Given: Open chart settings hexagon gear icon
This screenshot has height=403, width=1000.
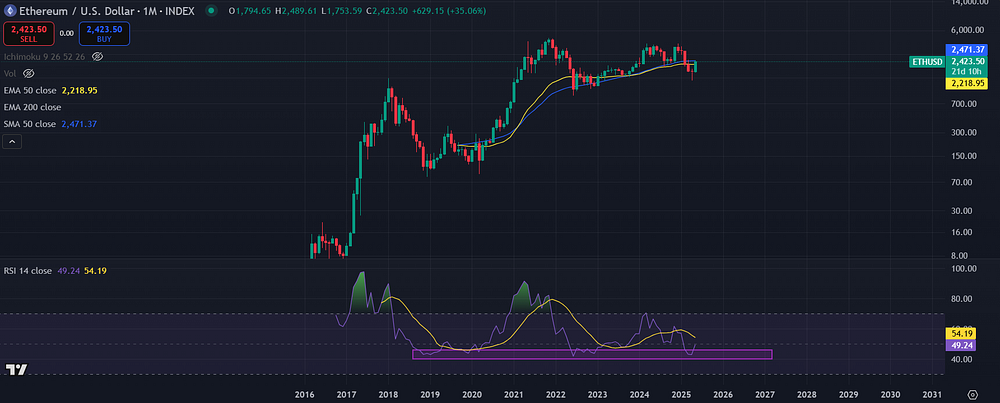Looking at the screenshot, I should (x=973, y=395).
